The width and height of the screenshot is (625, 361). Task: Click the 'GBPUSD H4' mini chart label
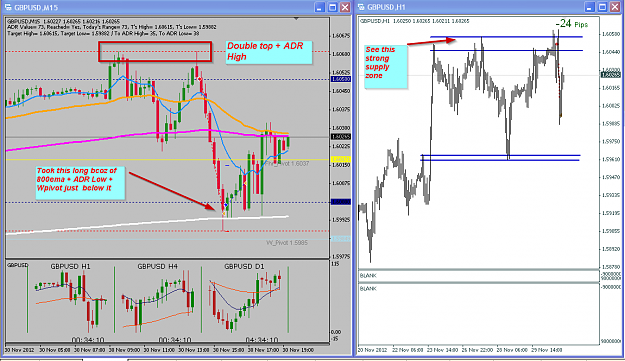(x=157, y=266)
